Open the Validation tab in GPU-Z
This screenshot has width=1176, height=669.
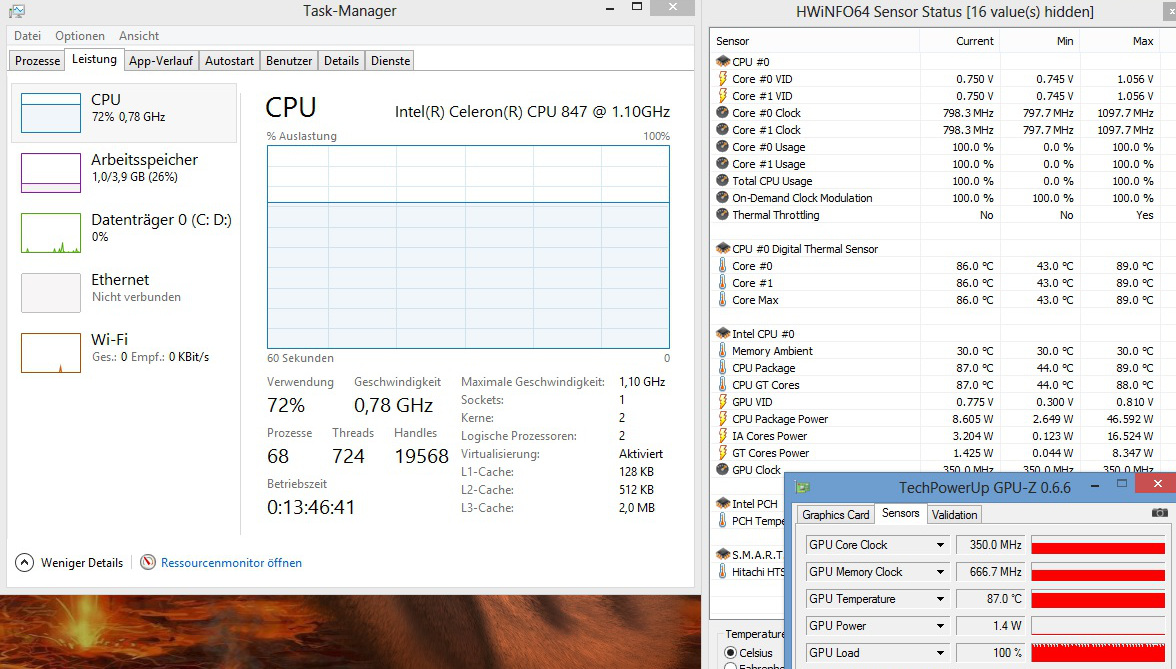pos(954,514)
